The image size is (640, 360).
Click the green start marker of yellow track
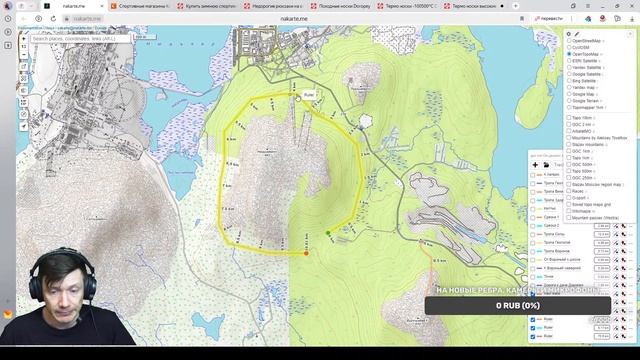(328, 233)
